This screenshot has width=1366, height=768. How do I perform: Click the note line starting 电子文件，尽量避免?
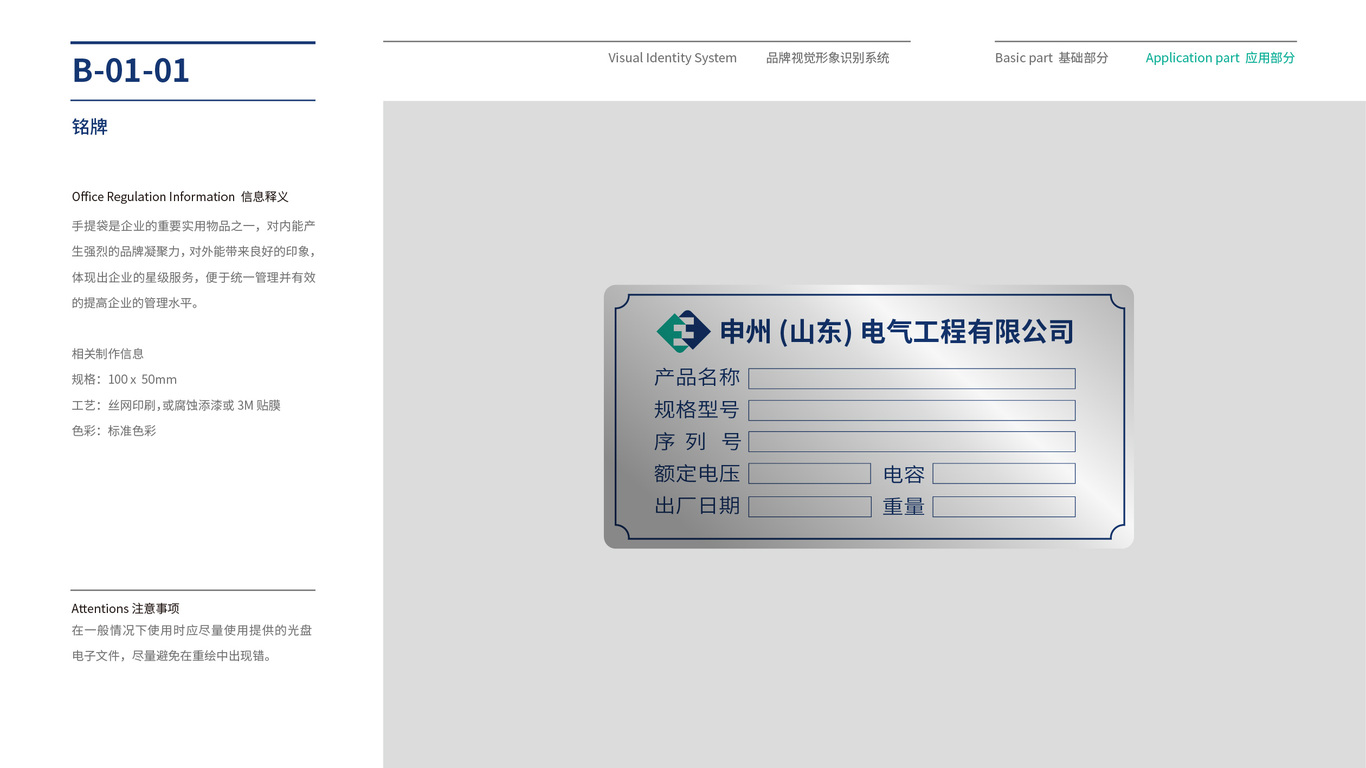[172, 657]
